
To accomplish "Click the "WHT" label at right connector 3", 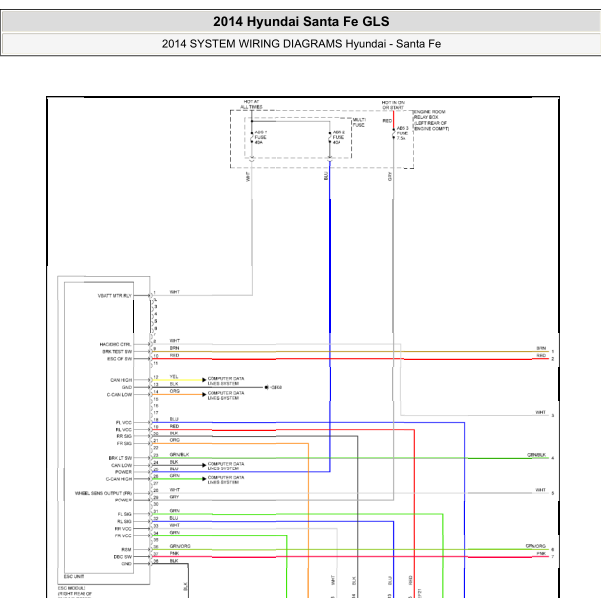I will pos(540,412).
